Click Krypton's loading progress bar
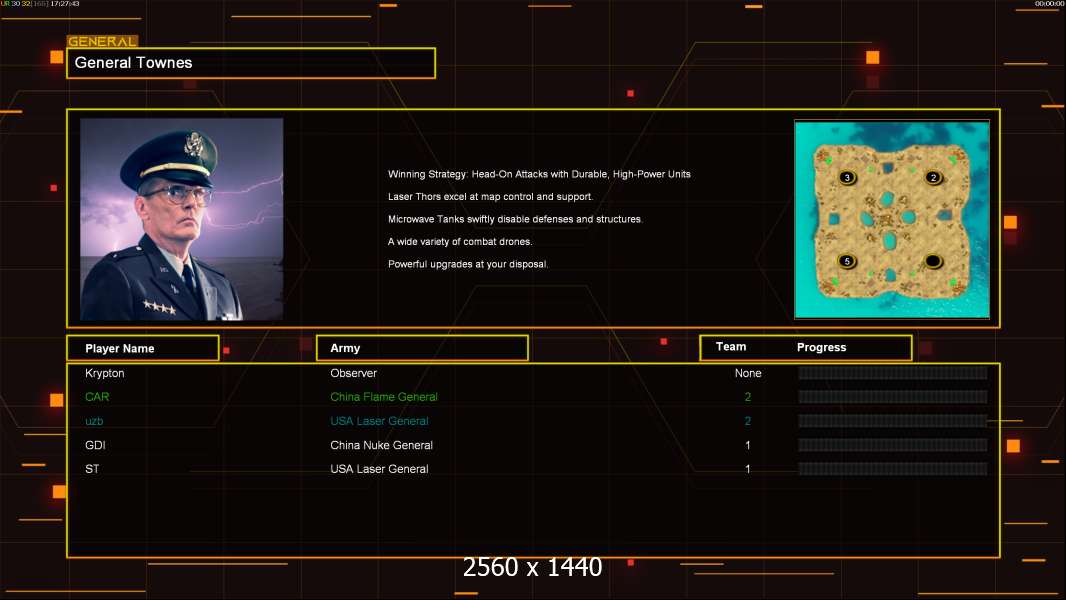Viewport: 1066px width, 600px height. point(893,373)
